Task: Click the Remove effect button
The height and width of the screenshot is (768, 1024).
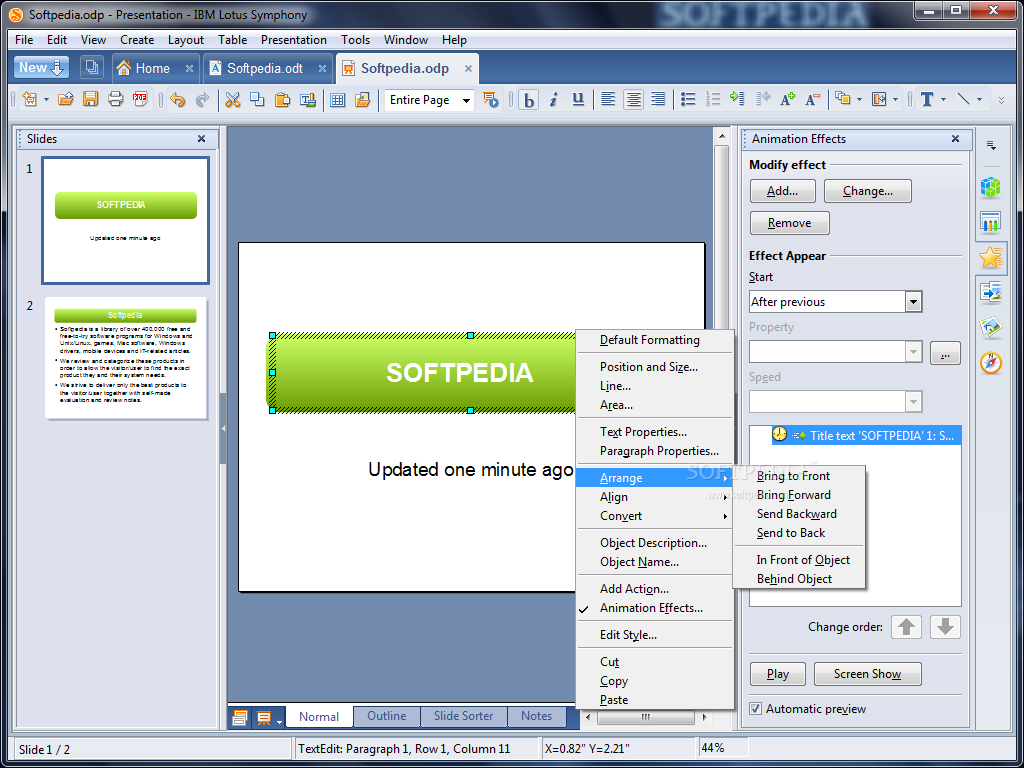Action: pos(790,223)
